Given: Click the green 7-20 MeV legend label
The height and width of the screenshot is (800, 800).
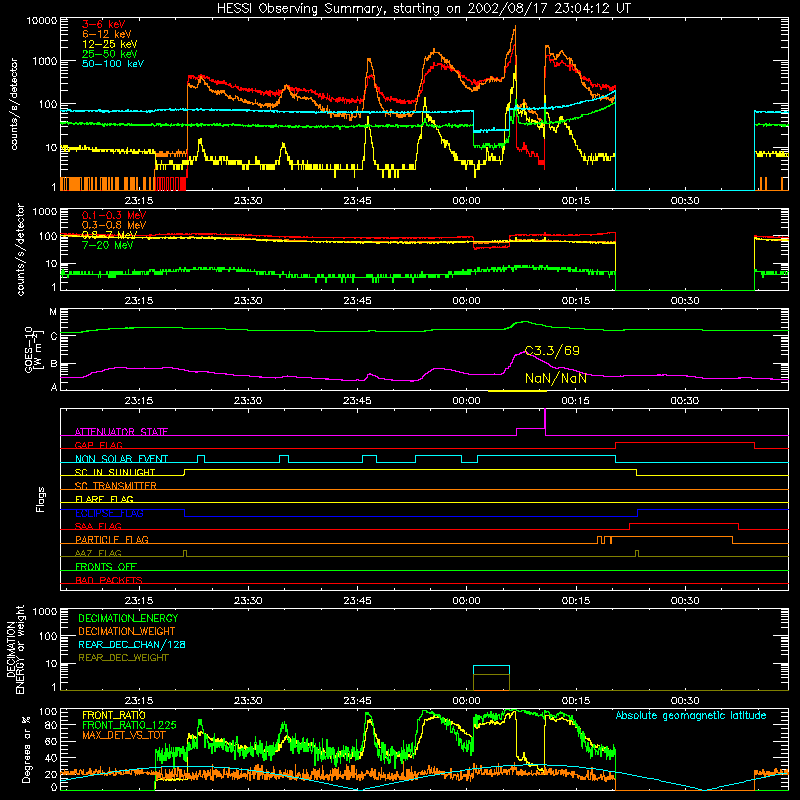Looking at the screenshot, I should (108, 245).
